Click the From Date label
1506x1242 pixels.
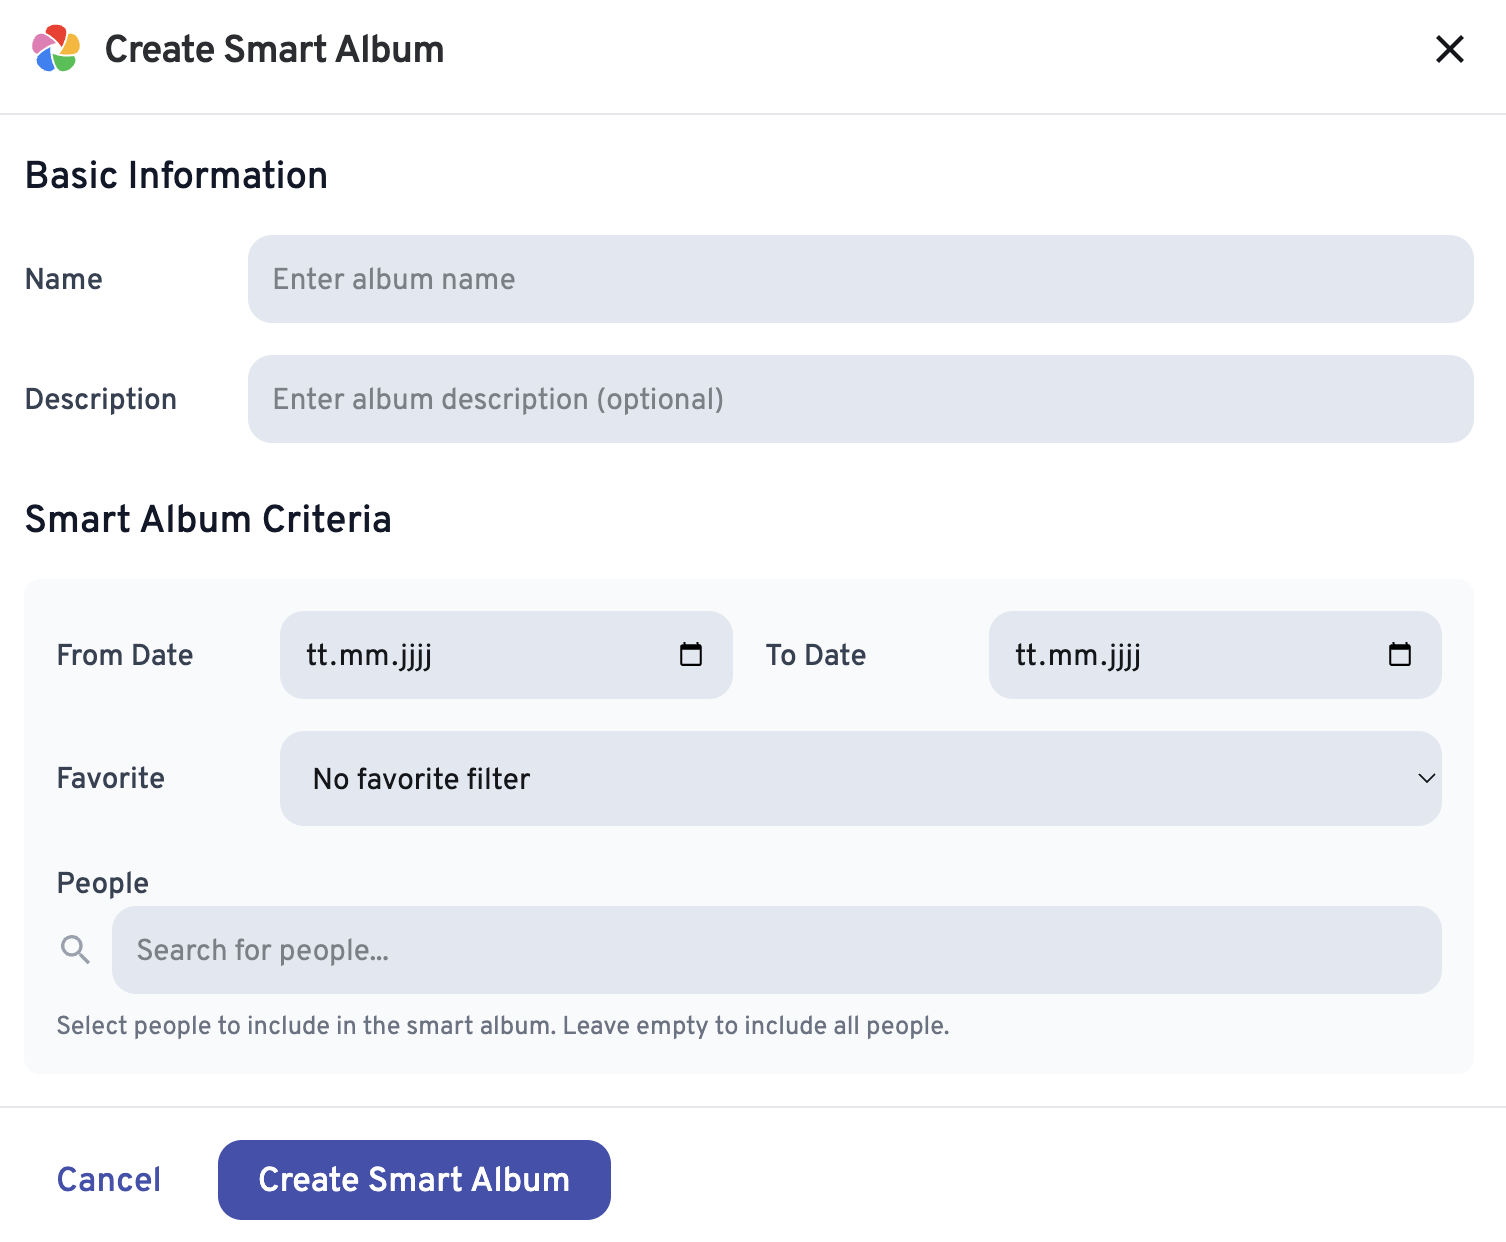click(x=125, y=655)
